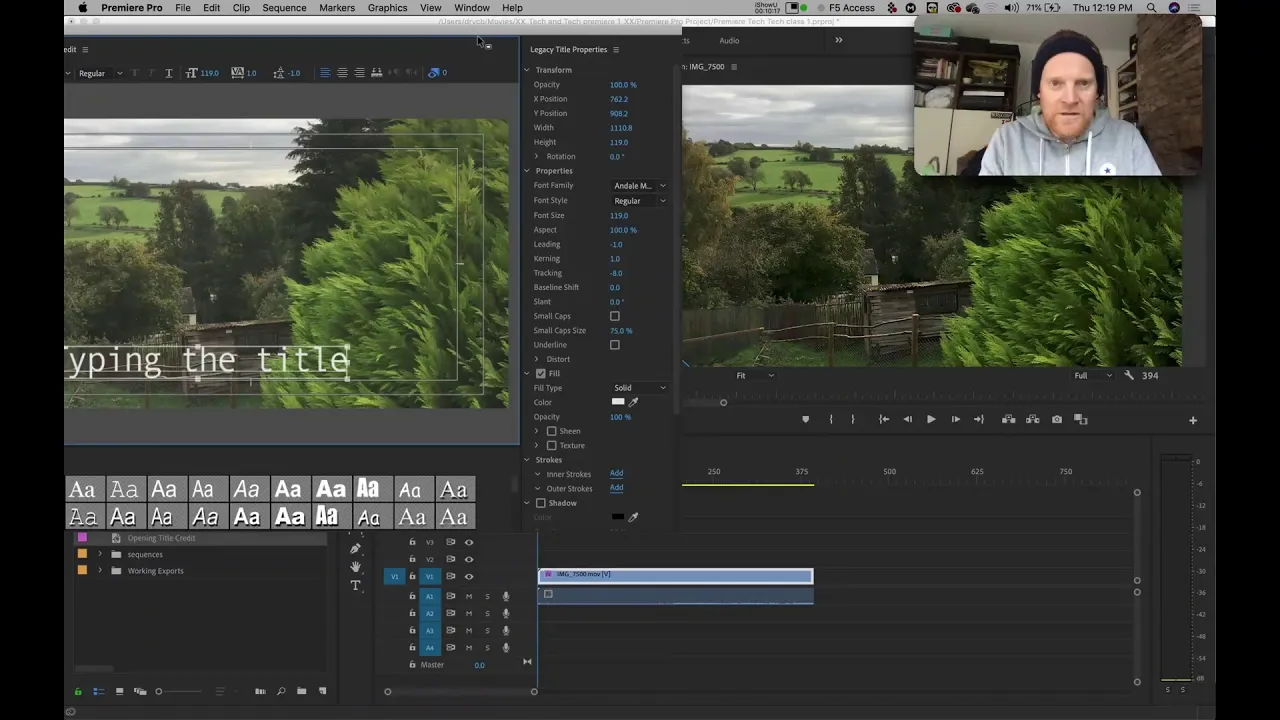Mute audio track A1
This screenshot has height=720, width=1280.
coord(469,597)
